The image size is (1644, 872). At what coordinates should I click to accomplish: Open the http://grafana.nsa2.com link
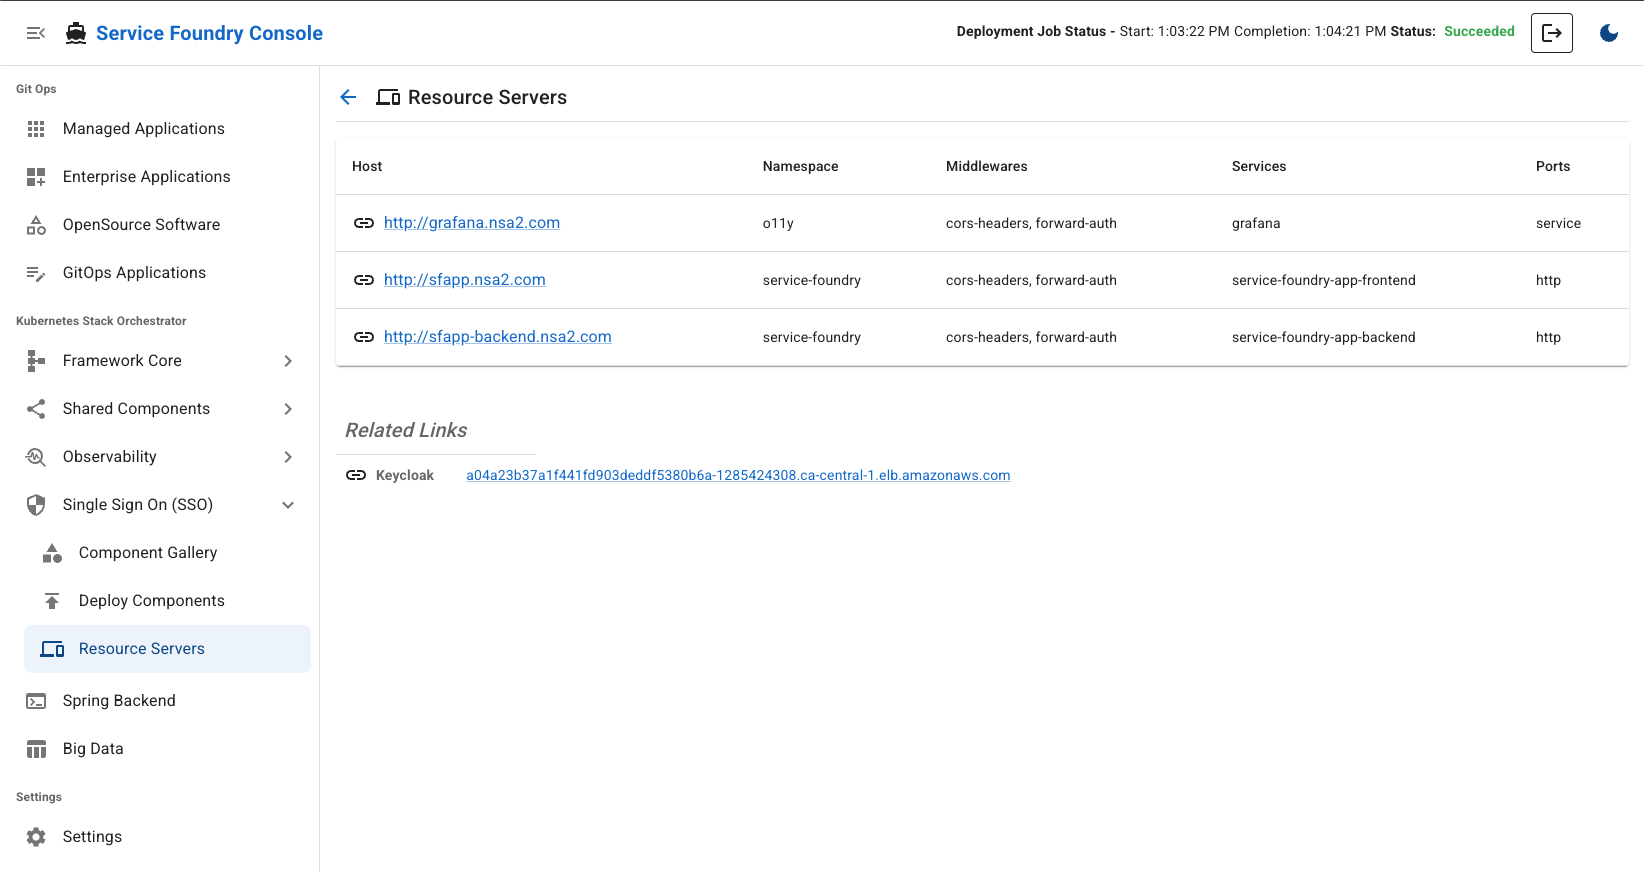472,223
